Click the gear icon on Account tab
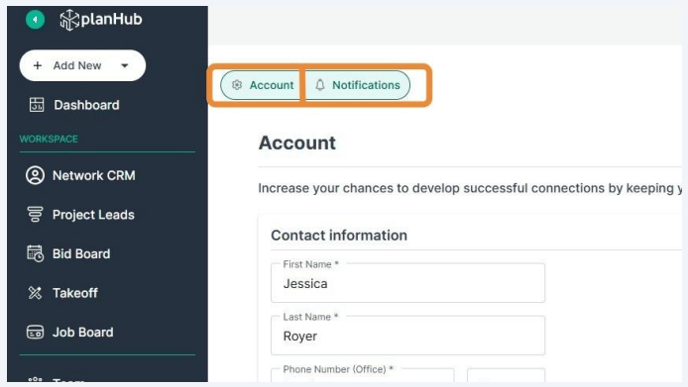Screen dimensions: 688x387 pos(237,85)
